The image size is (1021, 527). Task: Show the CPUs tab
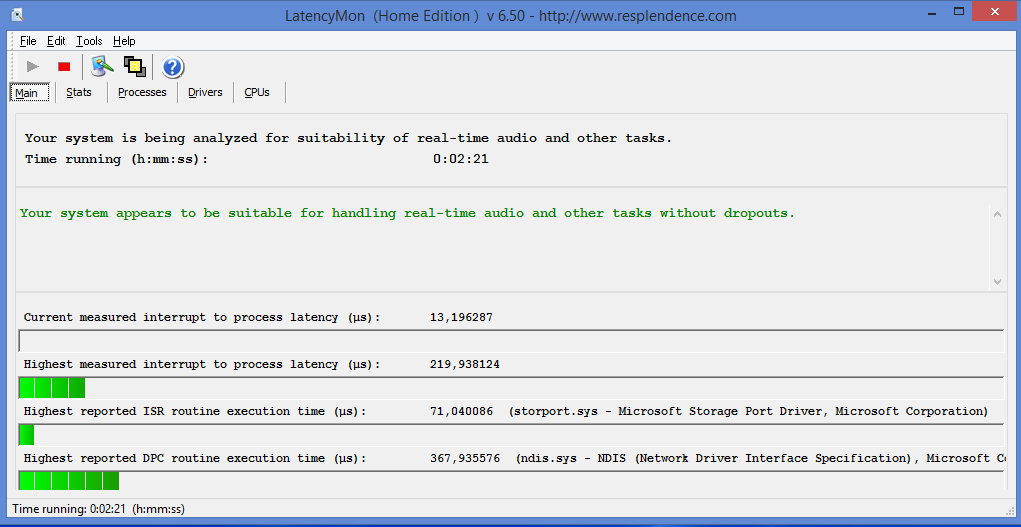click(257, 92)
